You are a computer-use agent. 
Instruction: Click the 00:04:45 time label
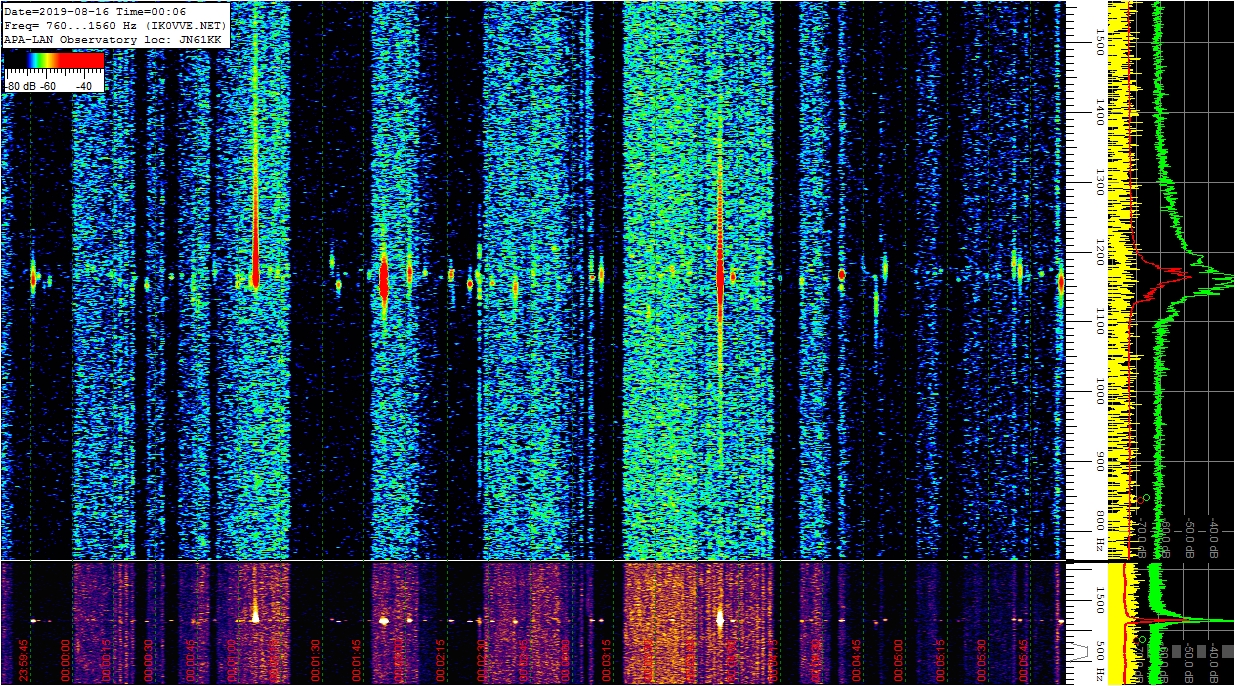(858, 660)
